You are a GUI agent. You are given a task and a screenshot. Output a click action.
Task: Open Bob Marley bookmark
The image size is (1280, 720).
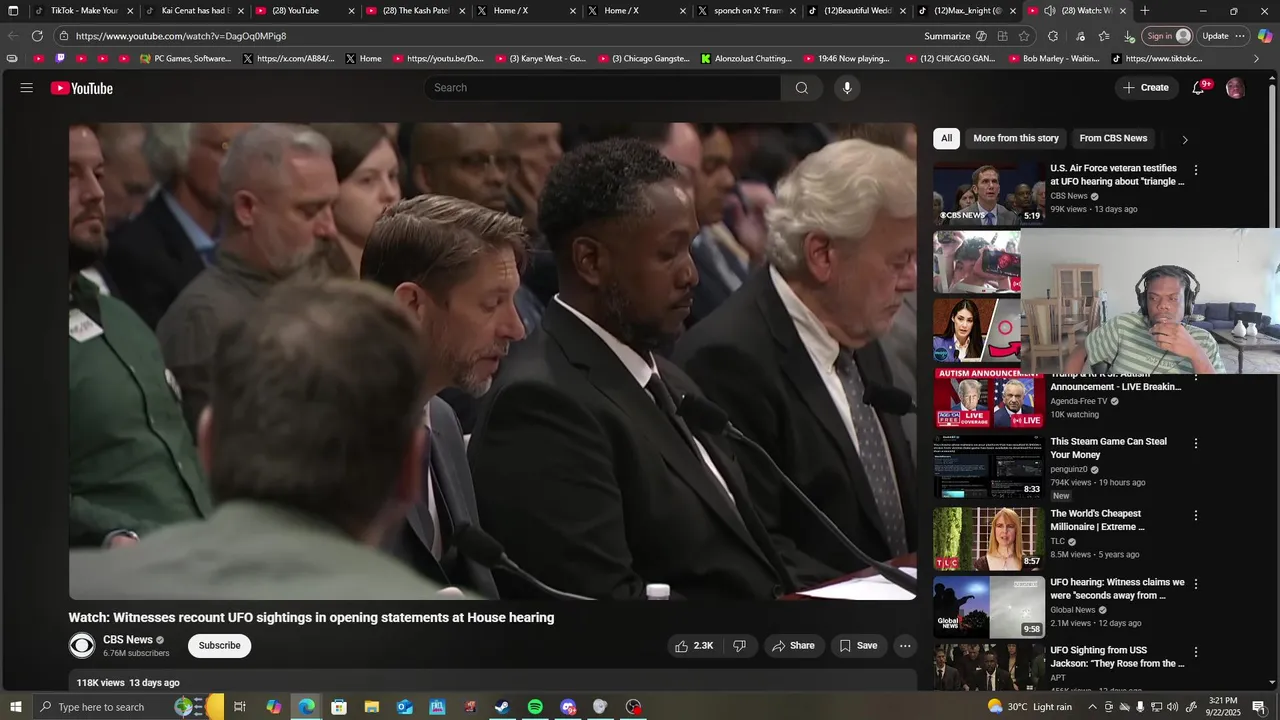point(1053,59)
